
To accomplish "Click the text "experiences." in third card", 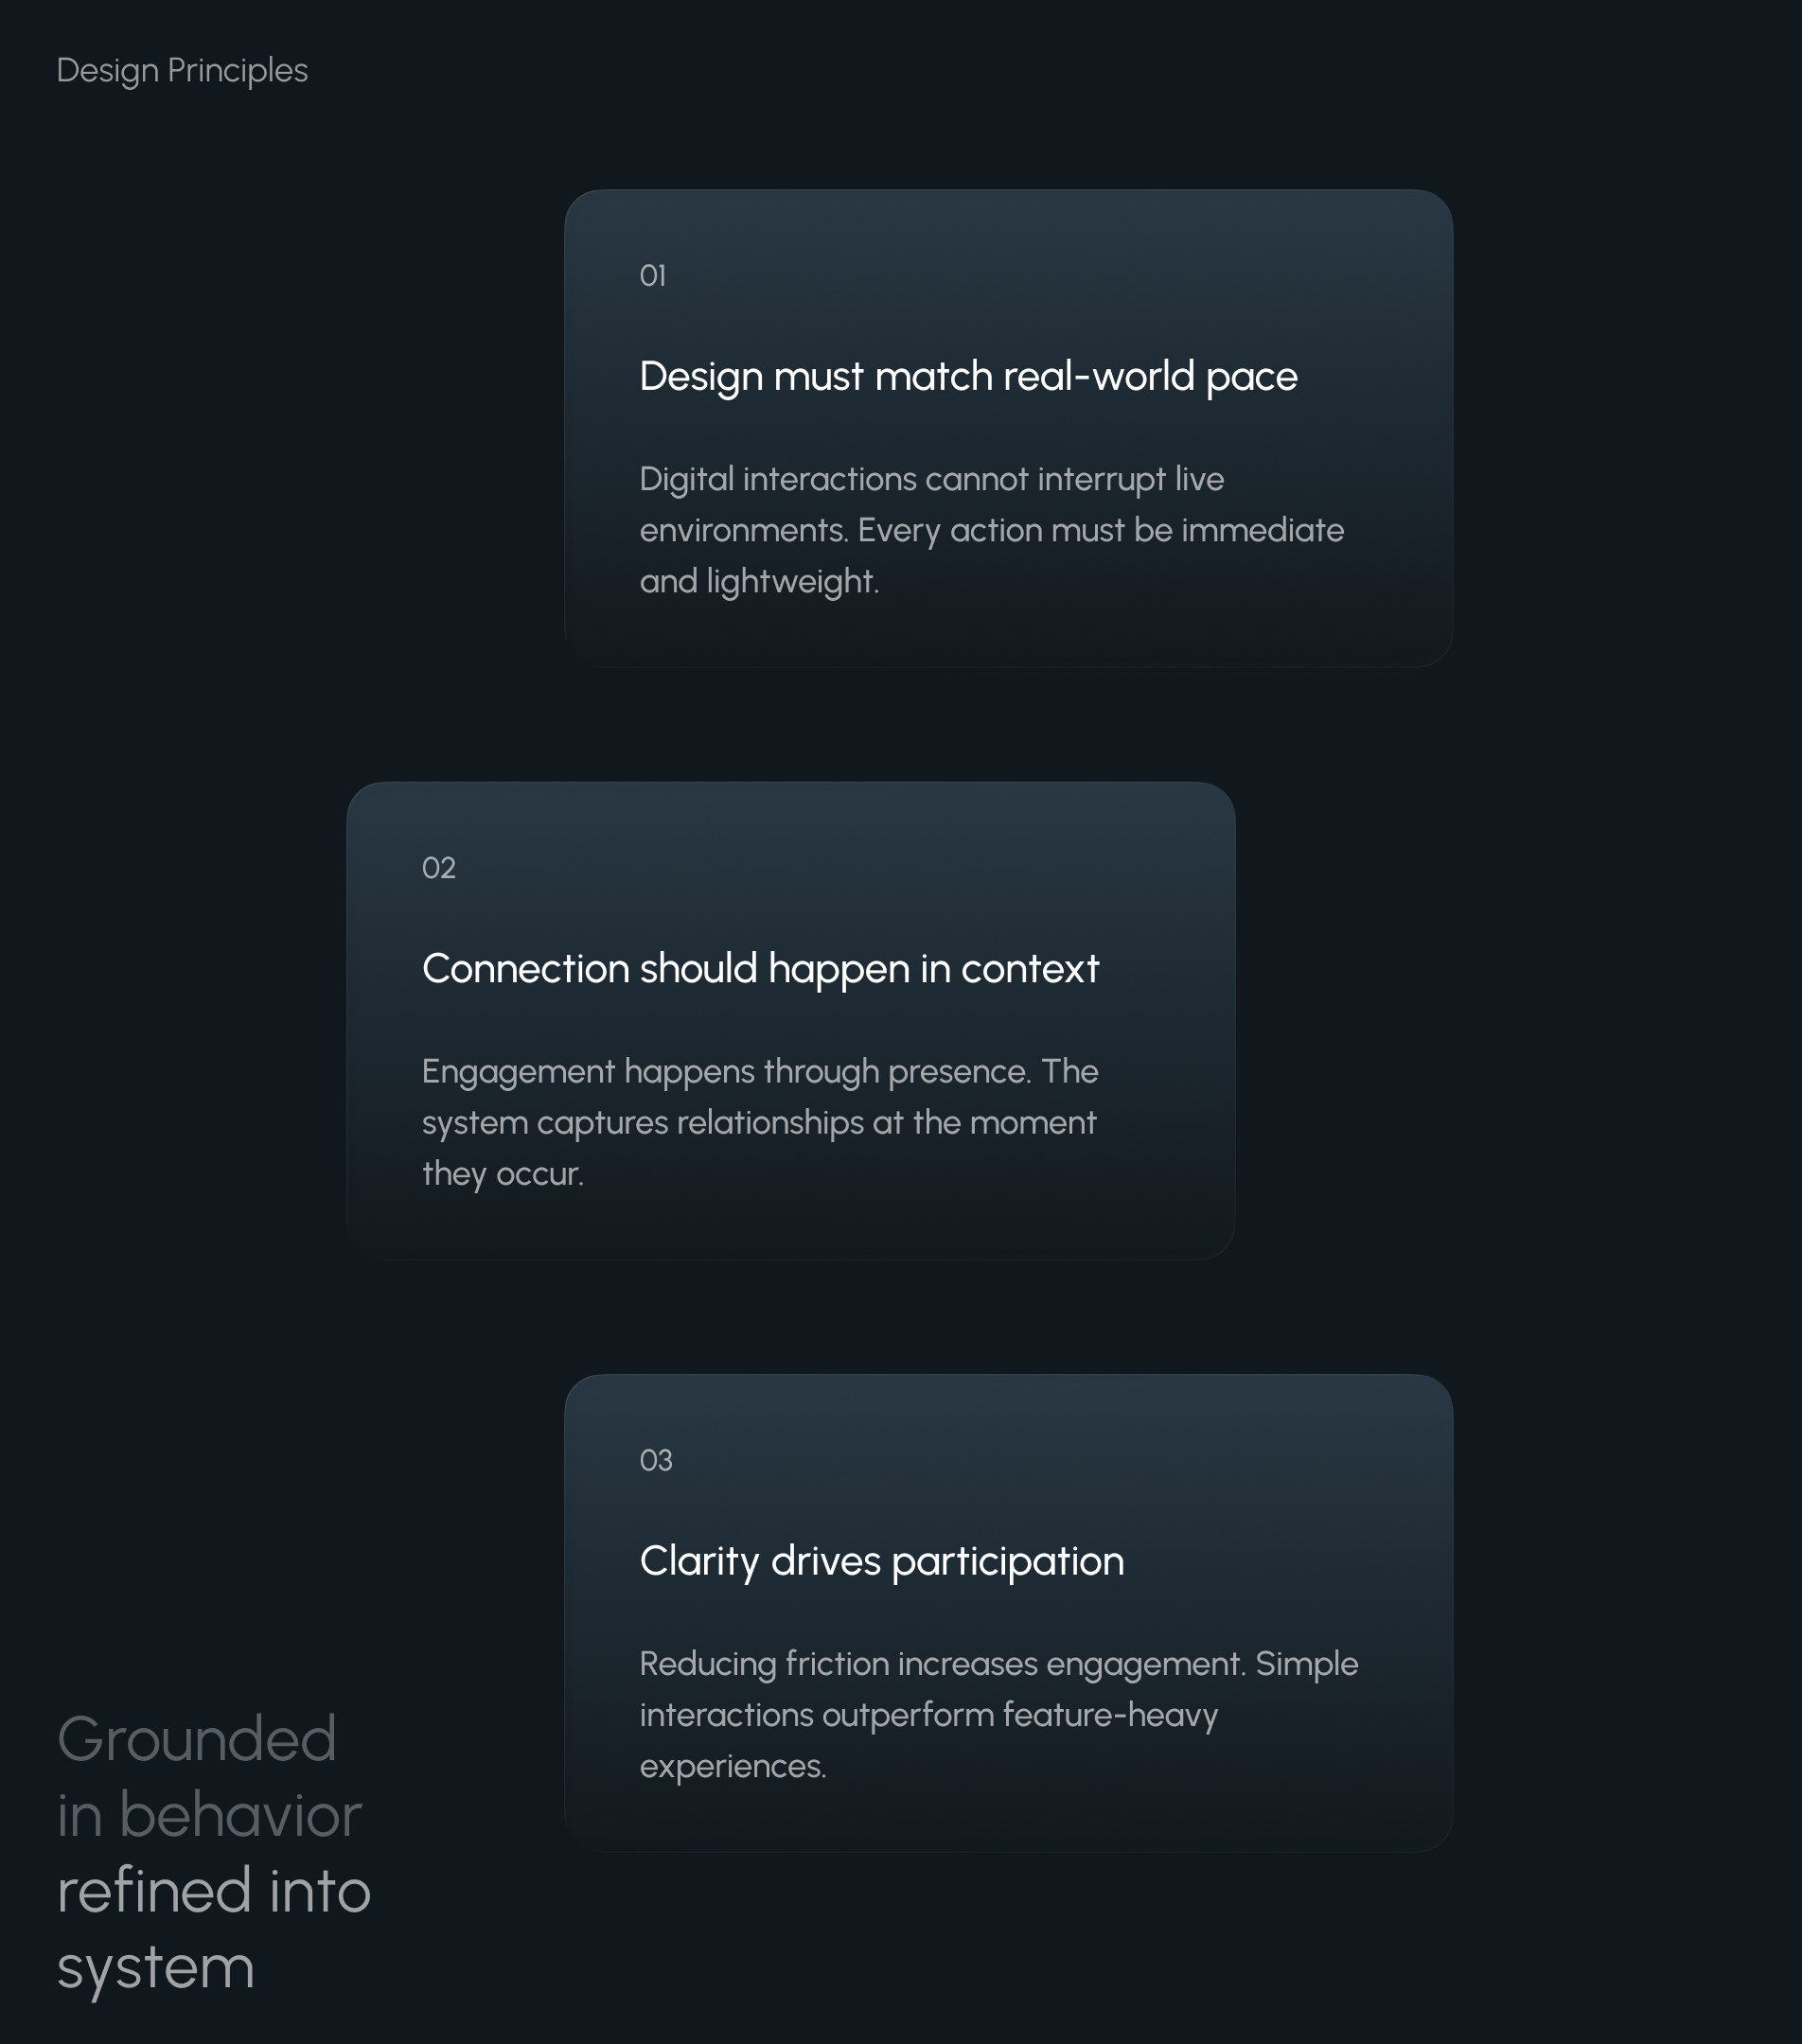I will tap(733, 1765).
